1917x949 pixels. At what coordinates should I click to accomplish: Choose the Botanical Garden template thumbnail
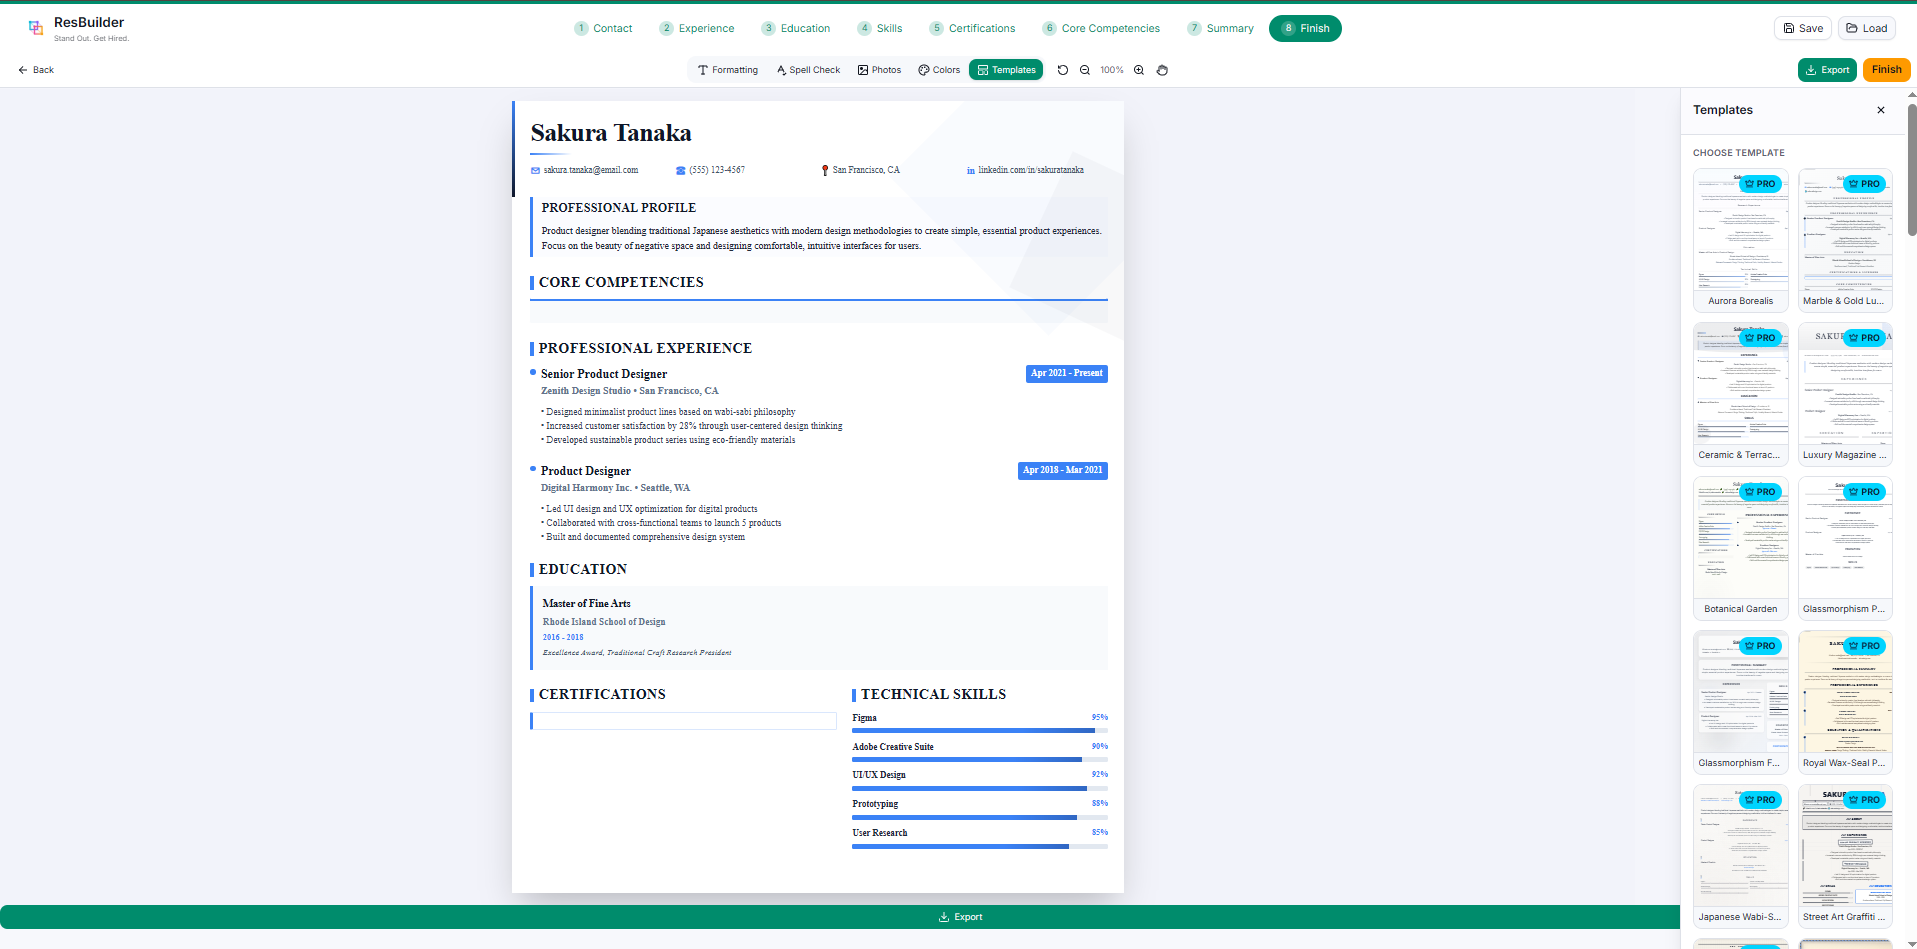[x=1740, y=548]
